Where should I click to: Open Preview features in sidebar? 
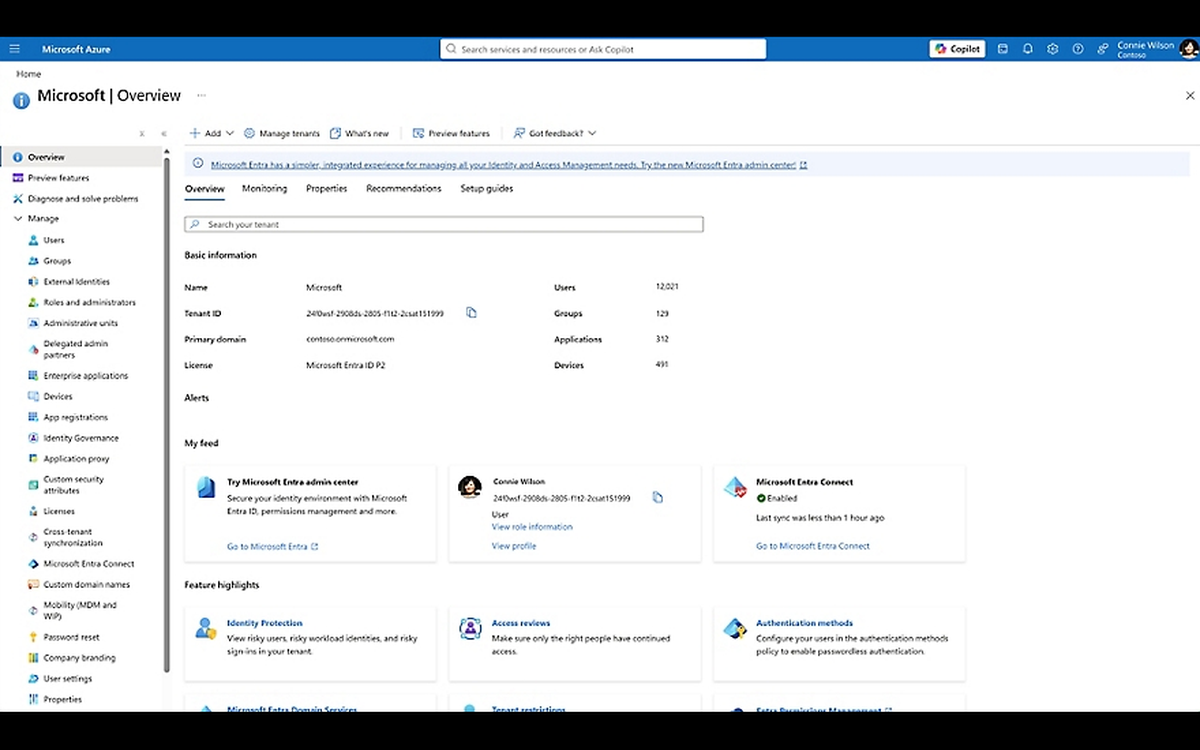point(58,178)
